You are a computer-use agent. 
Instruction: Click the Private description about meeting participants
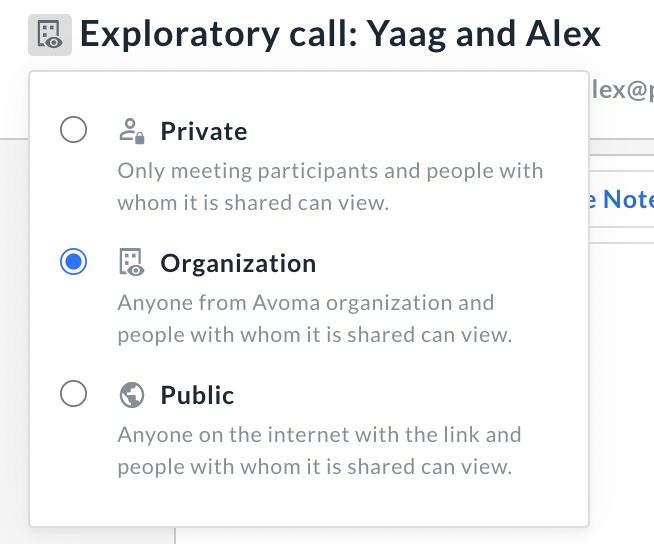(330, 186)
